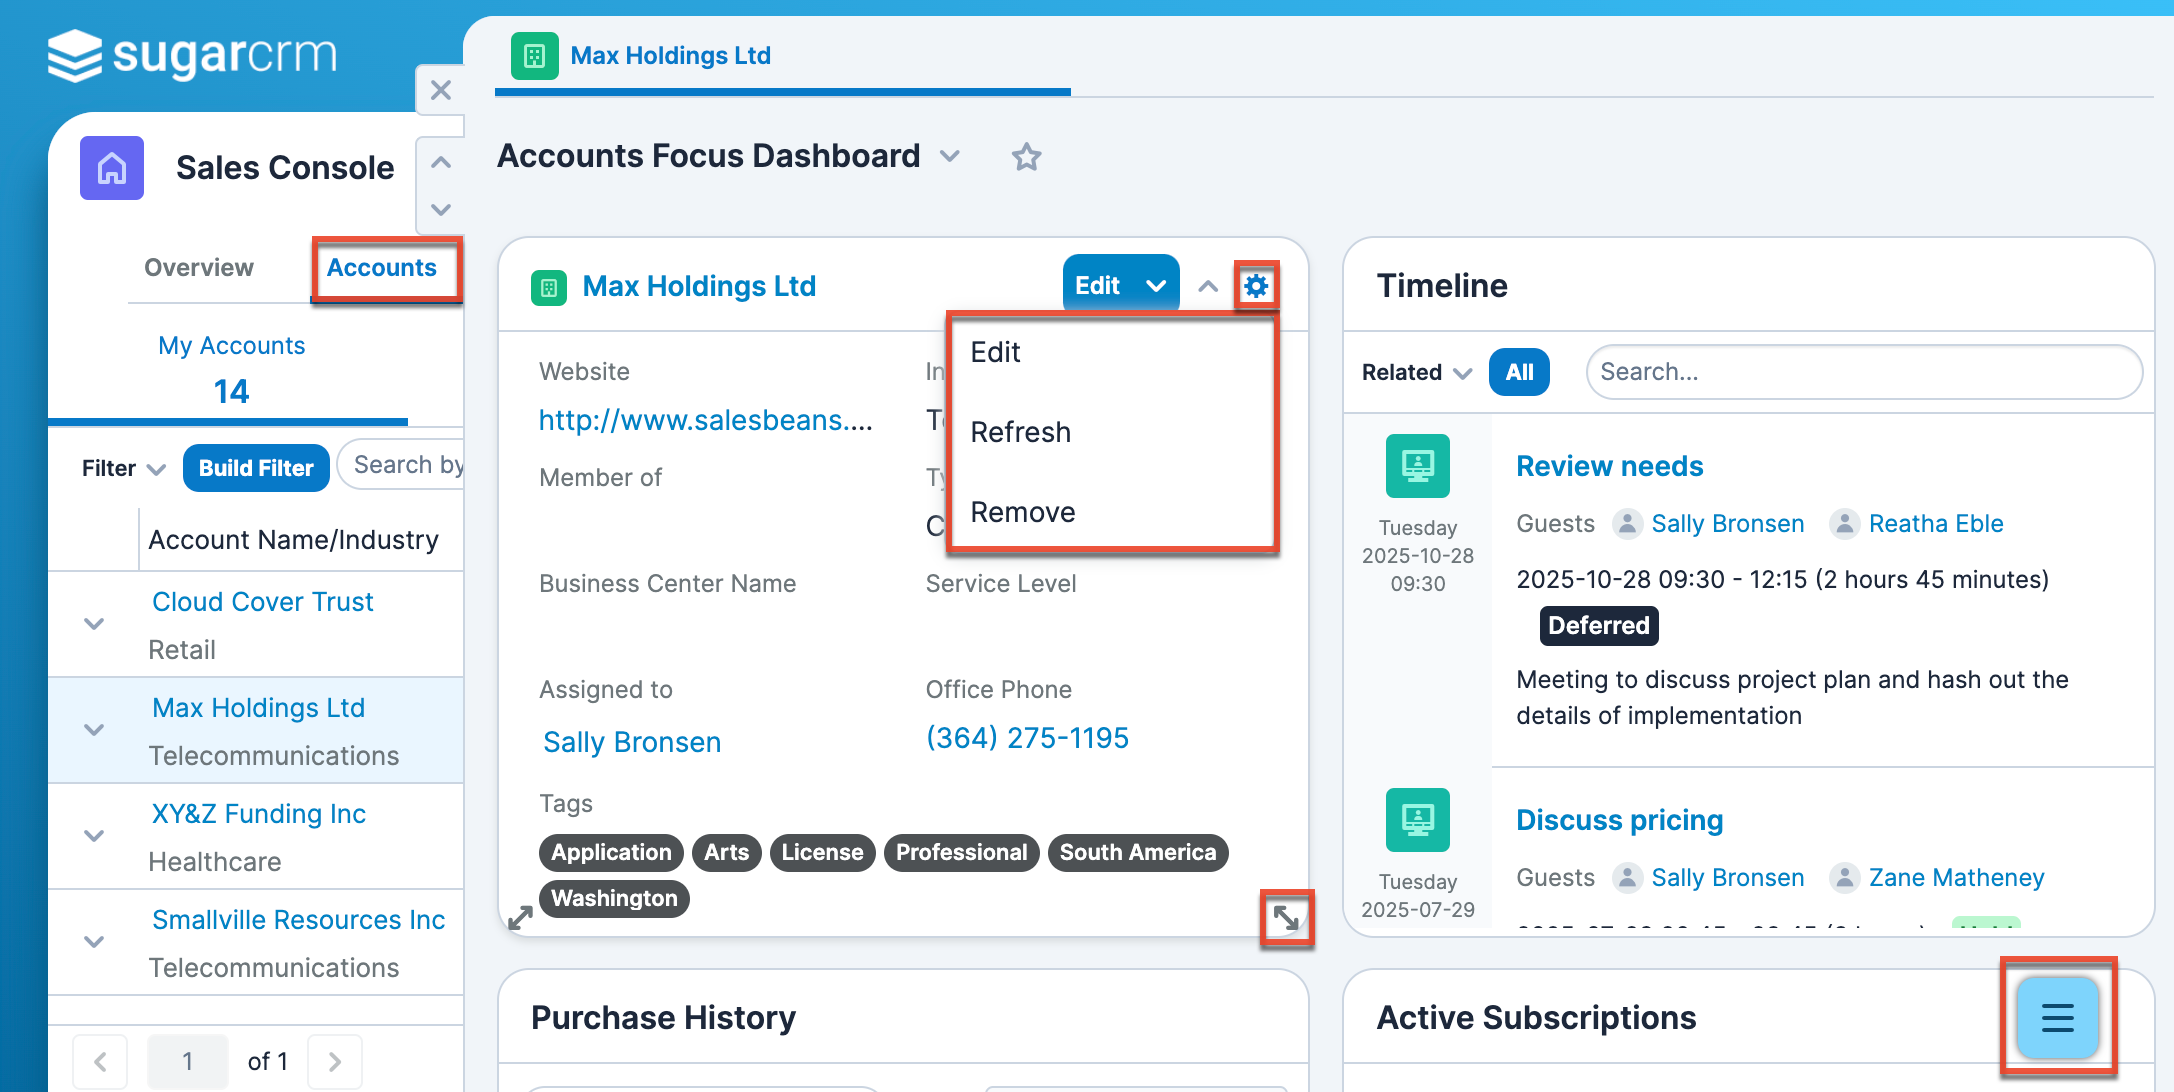
Task: Collapse the Max Holdings dashlet with up chevron
Action: 1207,284
